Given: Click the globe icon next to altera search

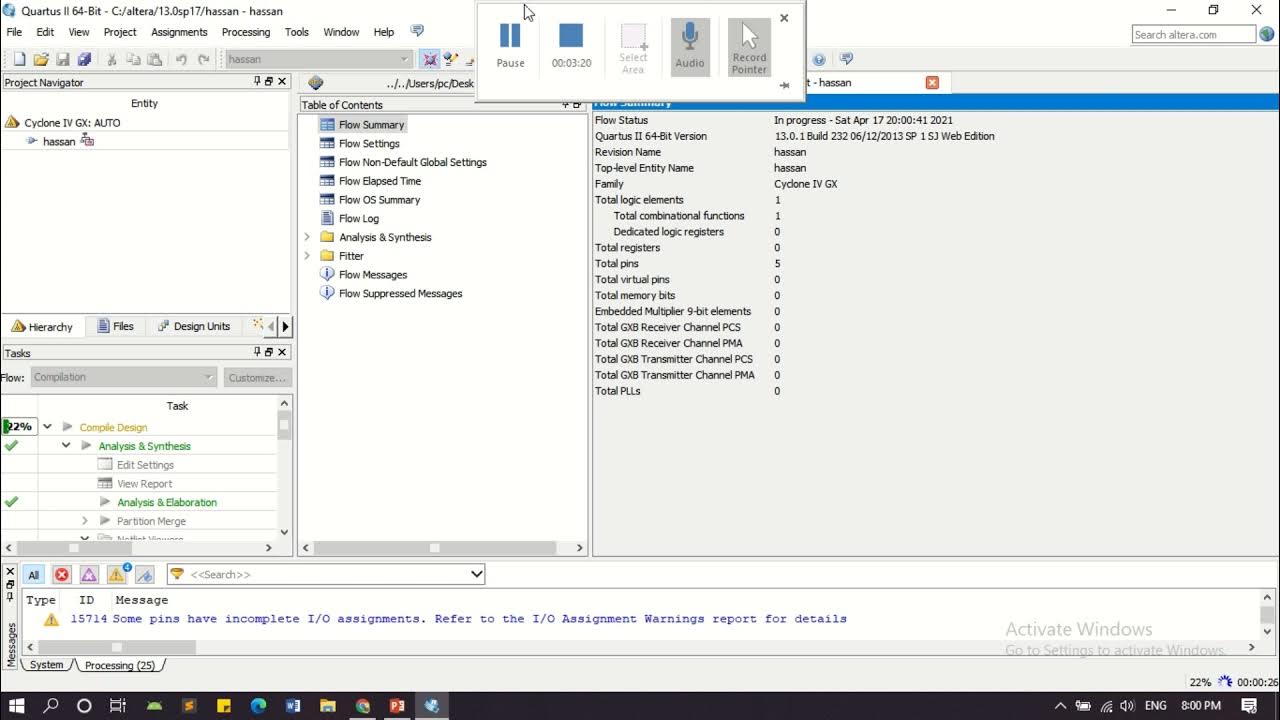Looking at the screenshot, I should tap(1267, 34).
